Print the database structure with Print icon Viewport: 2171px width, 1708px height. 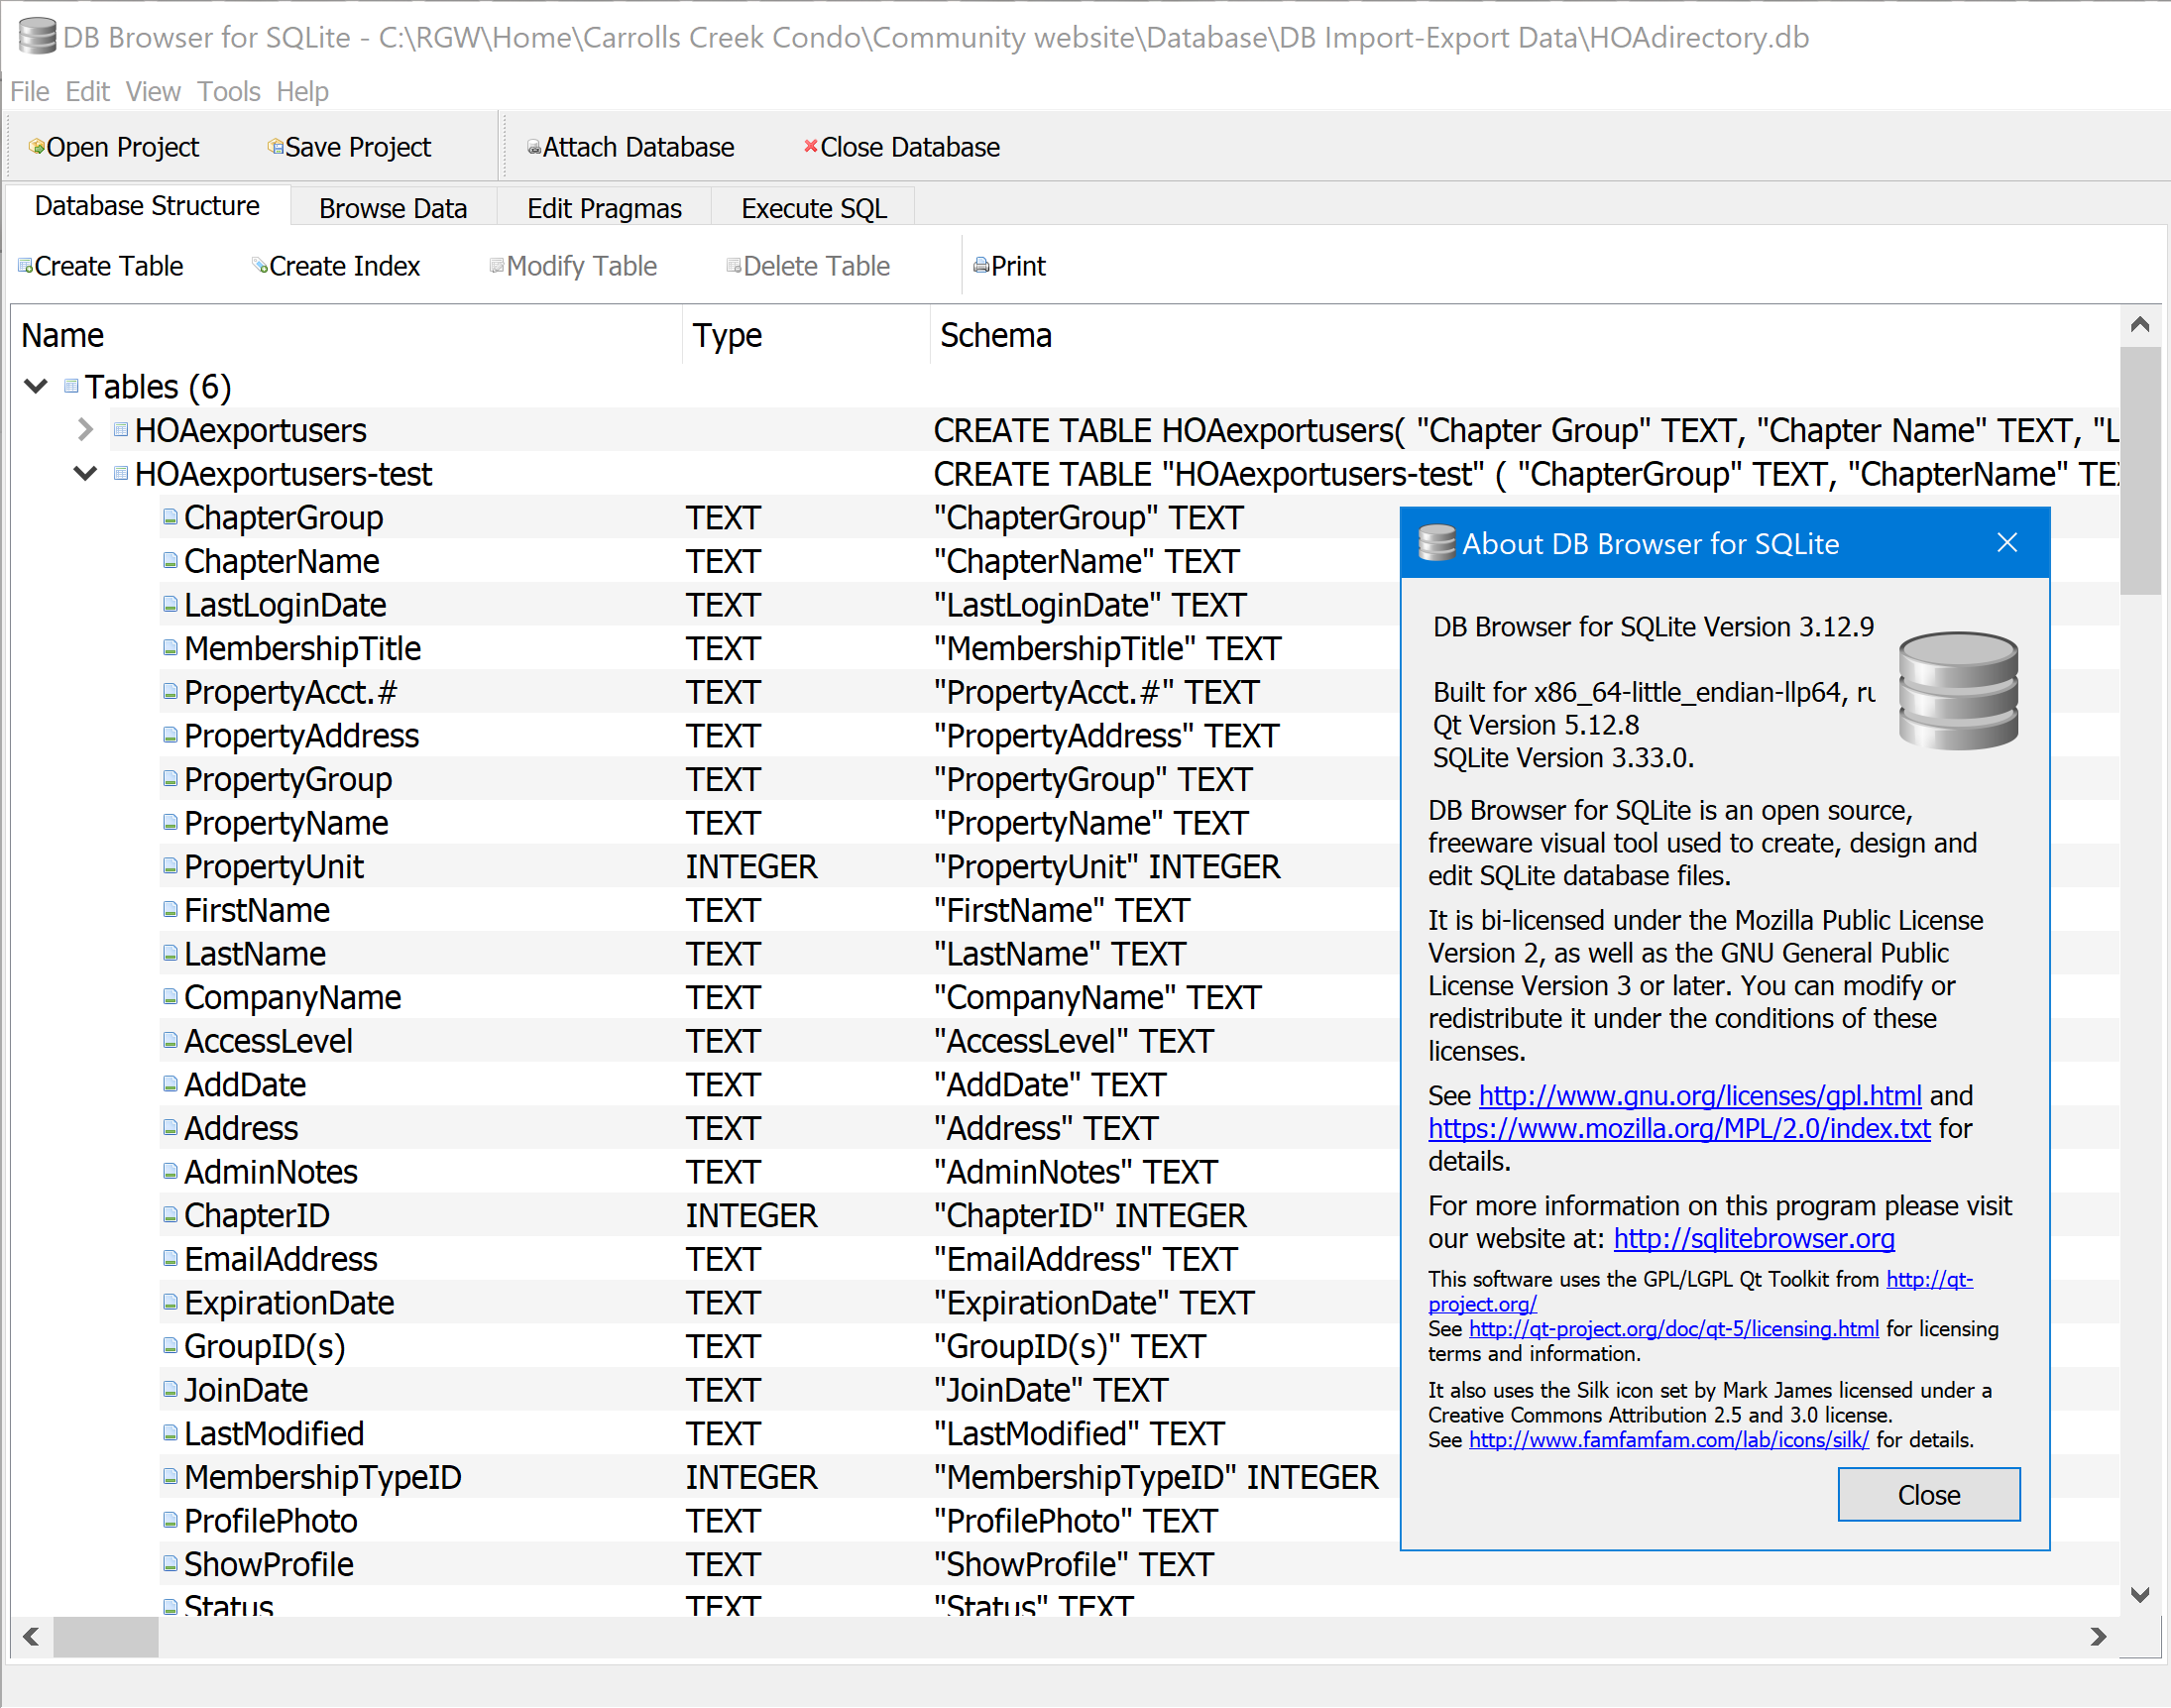coord(1009,265)
